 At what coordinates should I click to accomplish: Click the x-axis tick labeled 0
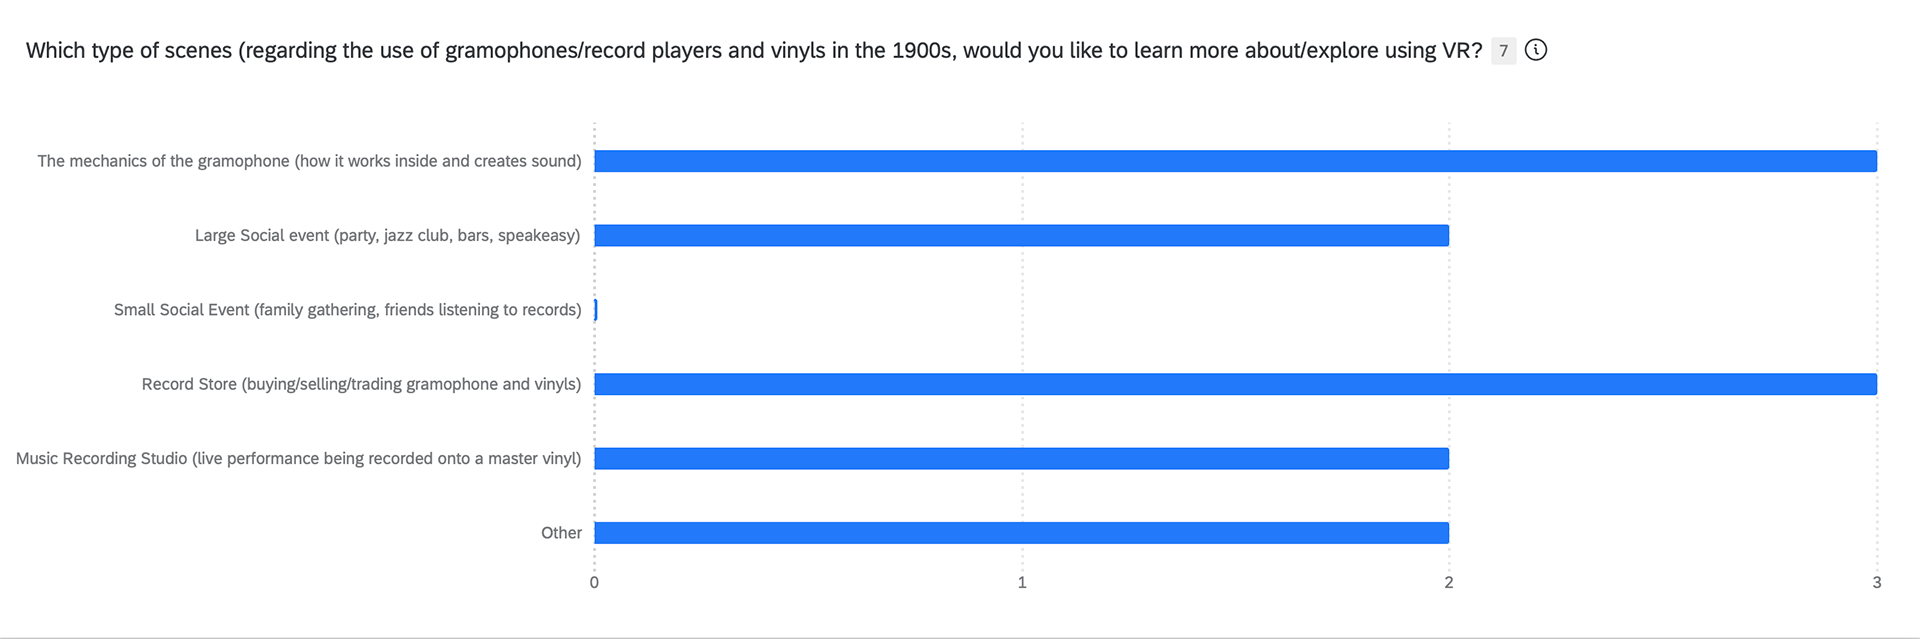pyautogui.click(x=594, y=583)
